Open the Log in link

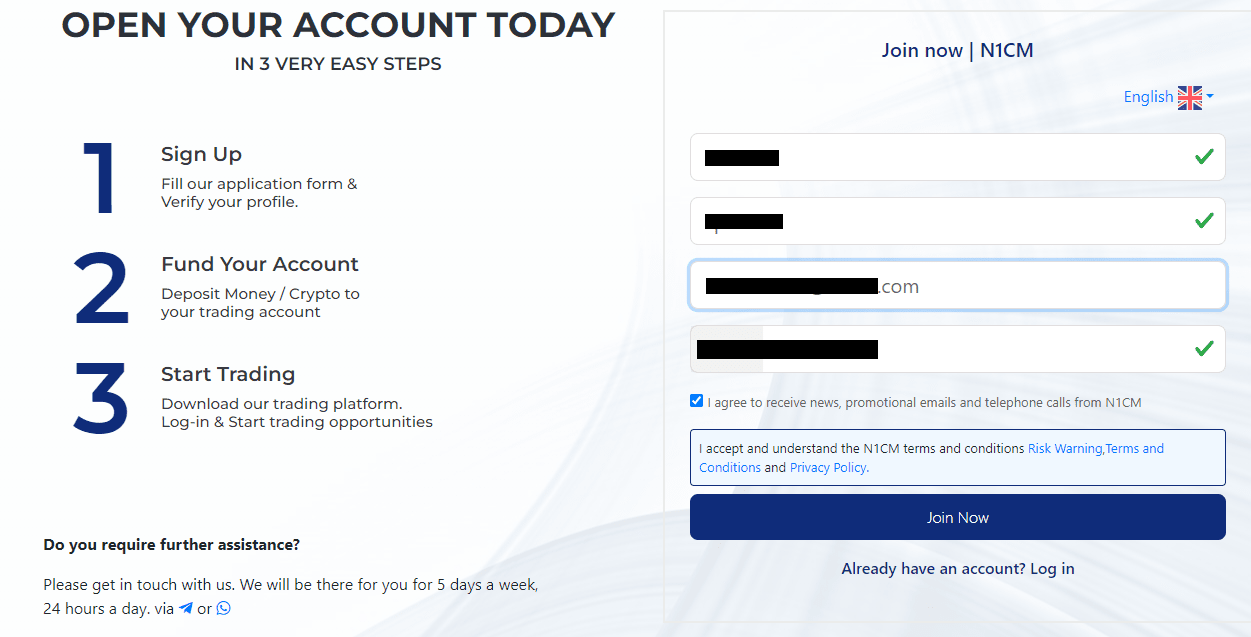point(1052,569)
